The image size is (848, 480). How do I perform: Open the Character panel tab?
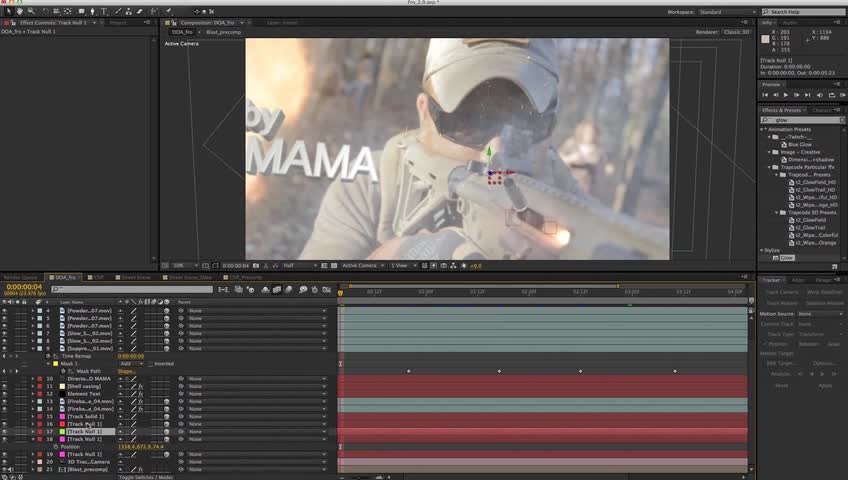pos(823,110)
